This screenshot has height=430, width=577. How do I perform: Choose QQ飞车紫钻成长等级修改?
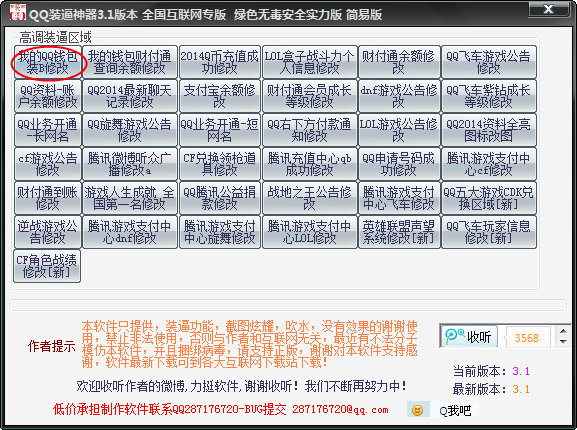click(x=489, y=96)
